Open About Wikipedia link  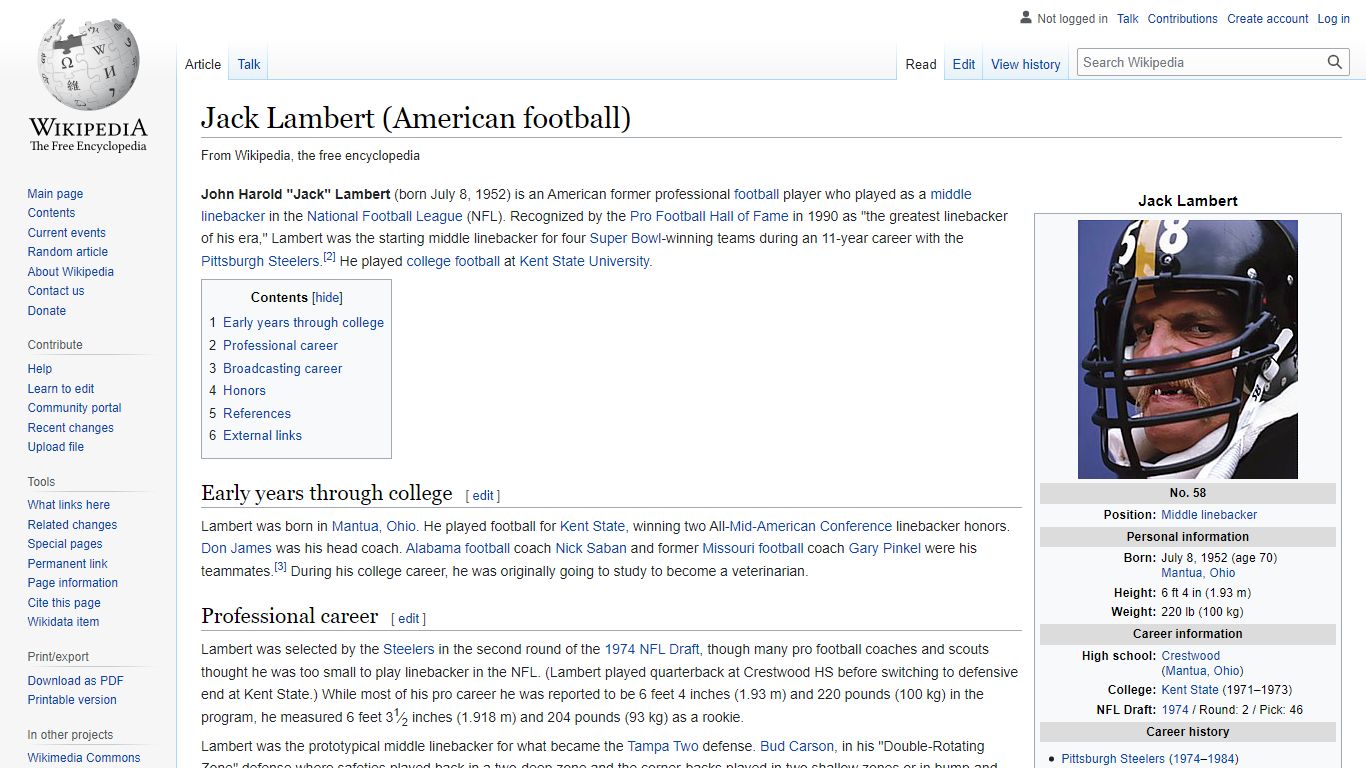coord(70,272)
